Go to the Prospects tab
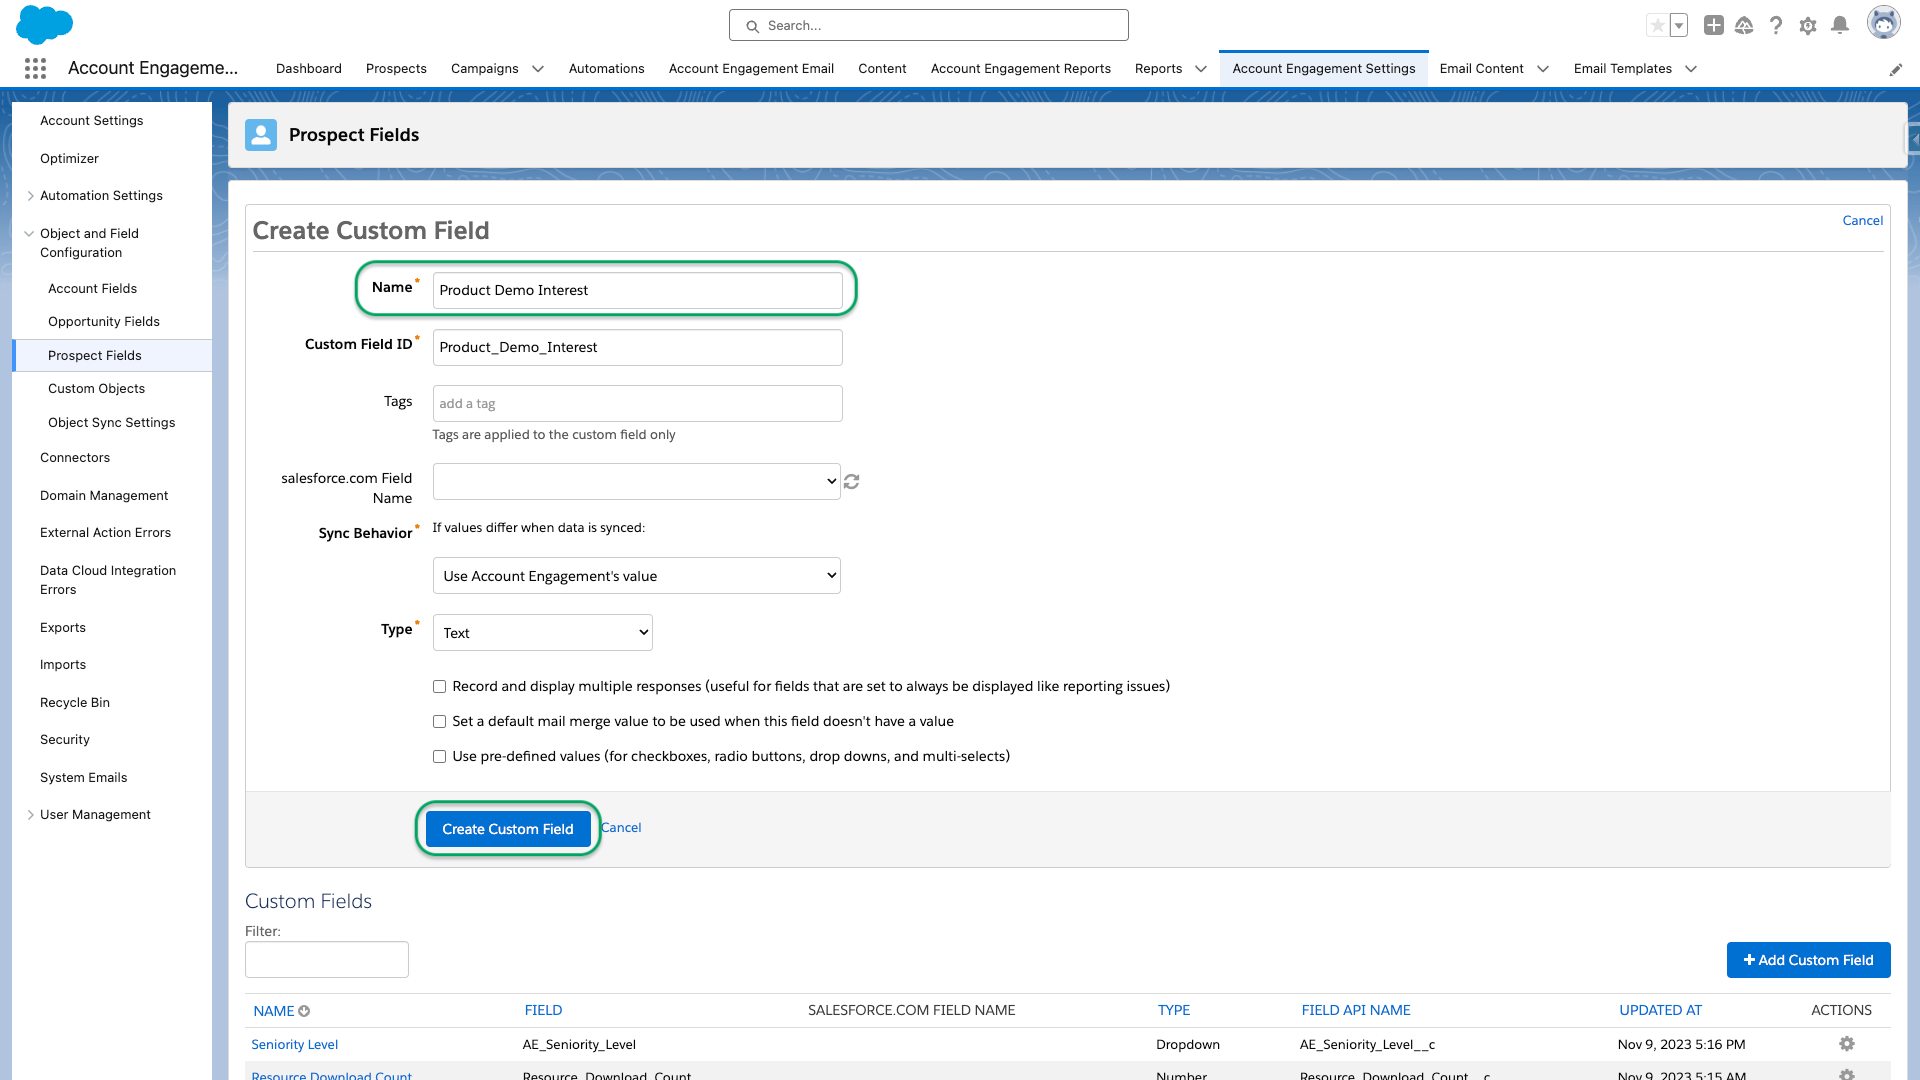The image size is (1920, 1080). [396, 69]
